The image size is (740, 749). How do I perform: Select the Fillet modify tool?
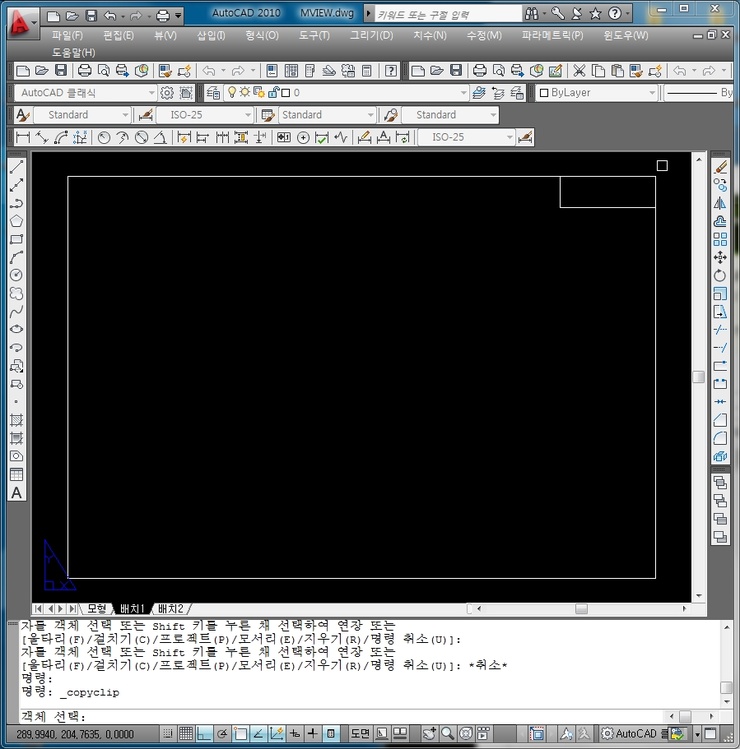(x=720, y=438)
